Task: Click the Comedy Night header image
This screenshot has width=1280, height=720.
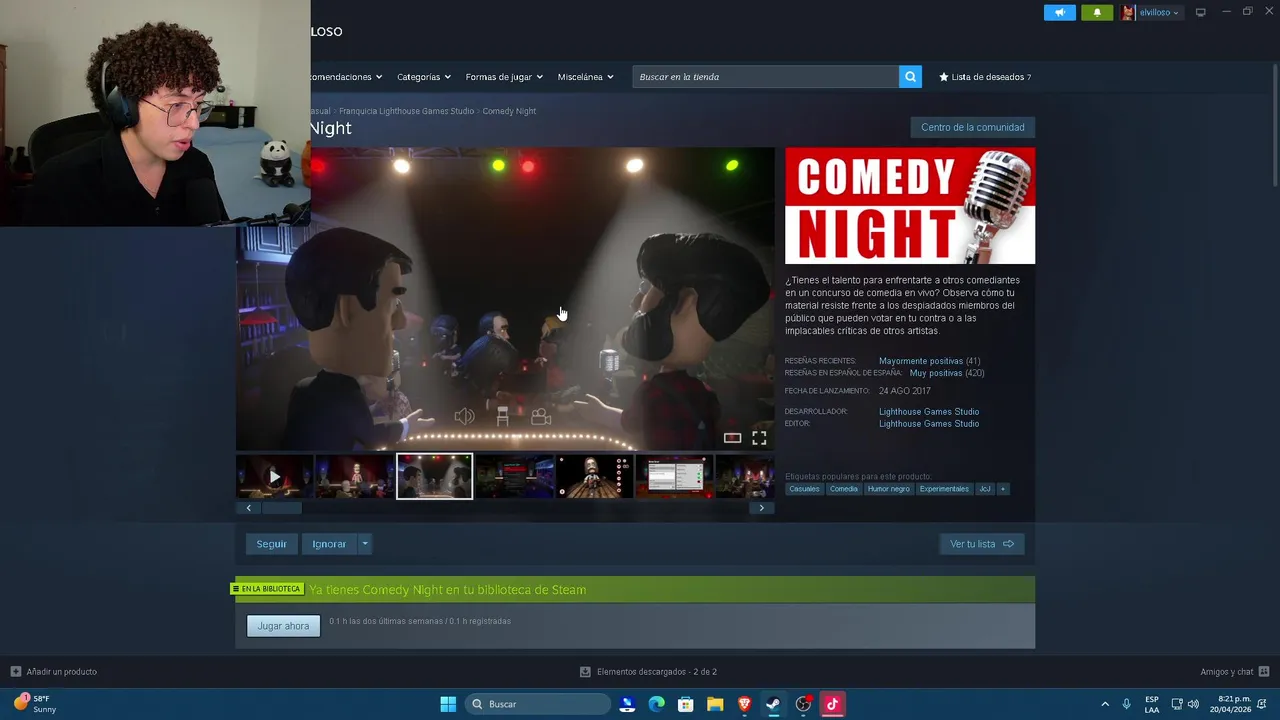Action: (x=910, y=206)
